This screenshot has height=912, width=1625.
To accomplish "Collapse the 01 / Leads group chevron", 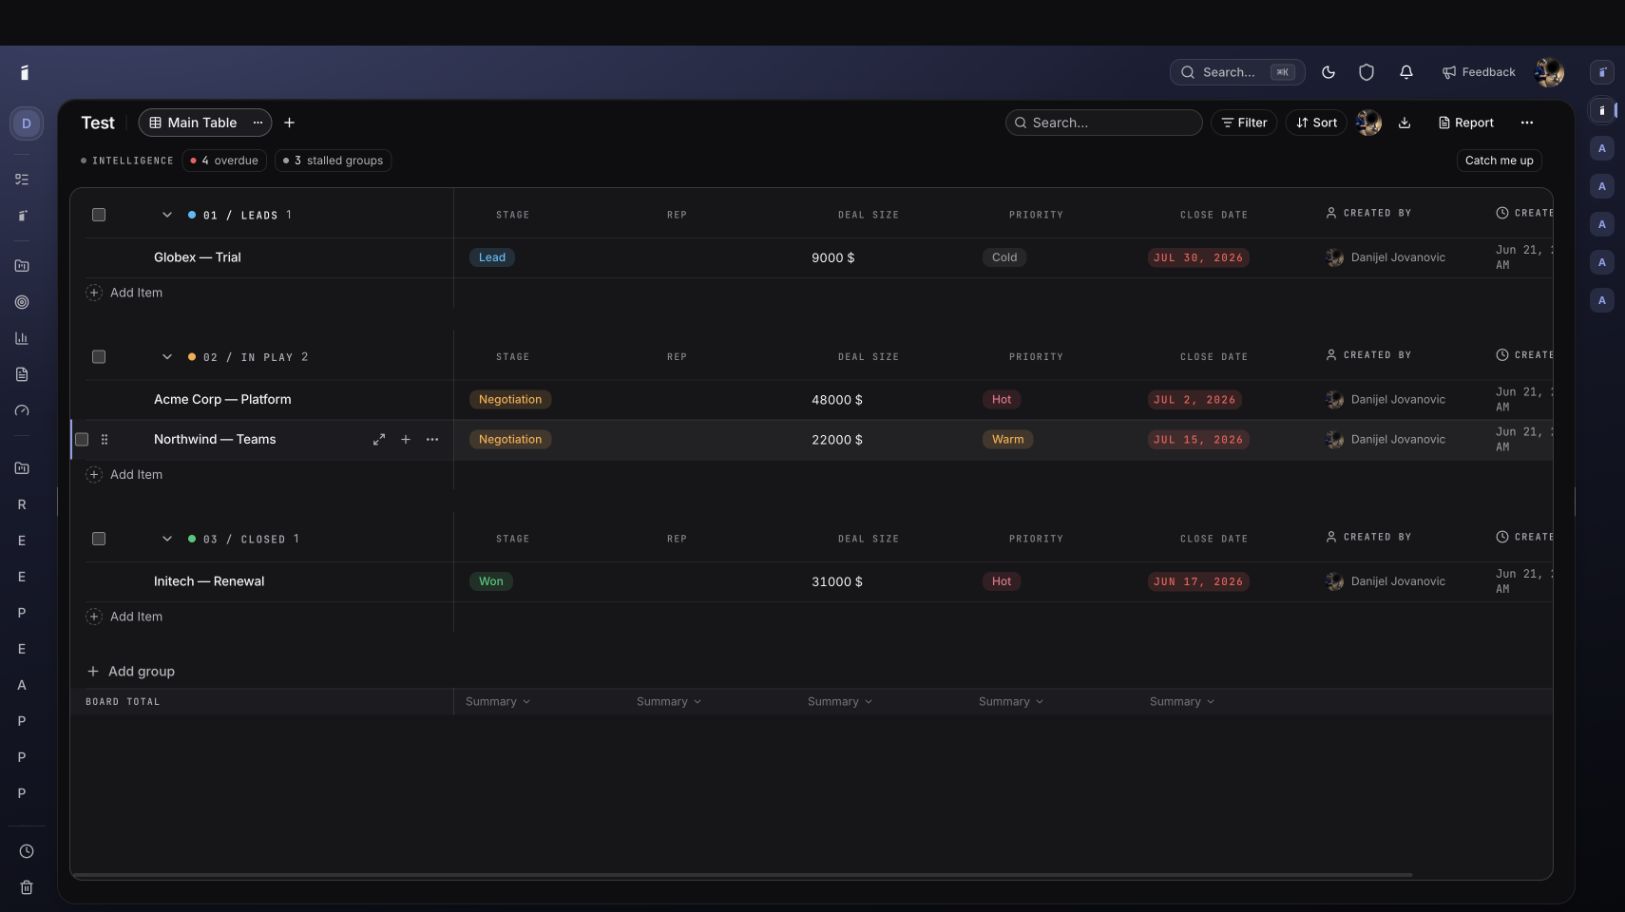I will 167,215.
